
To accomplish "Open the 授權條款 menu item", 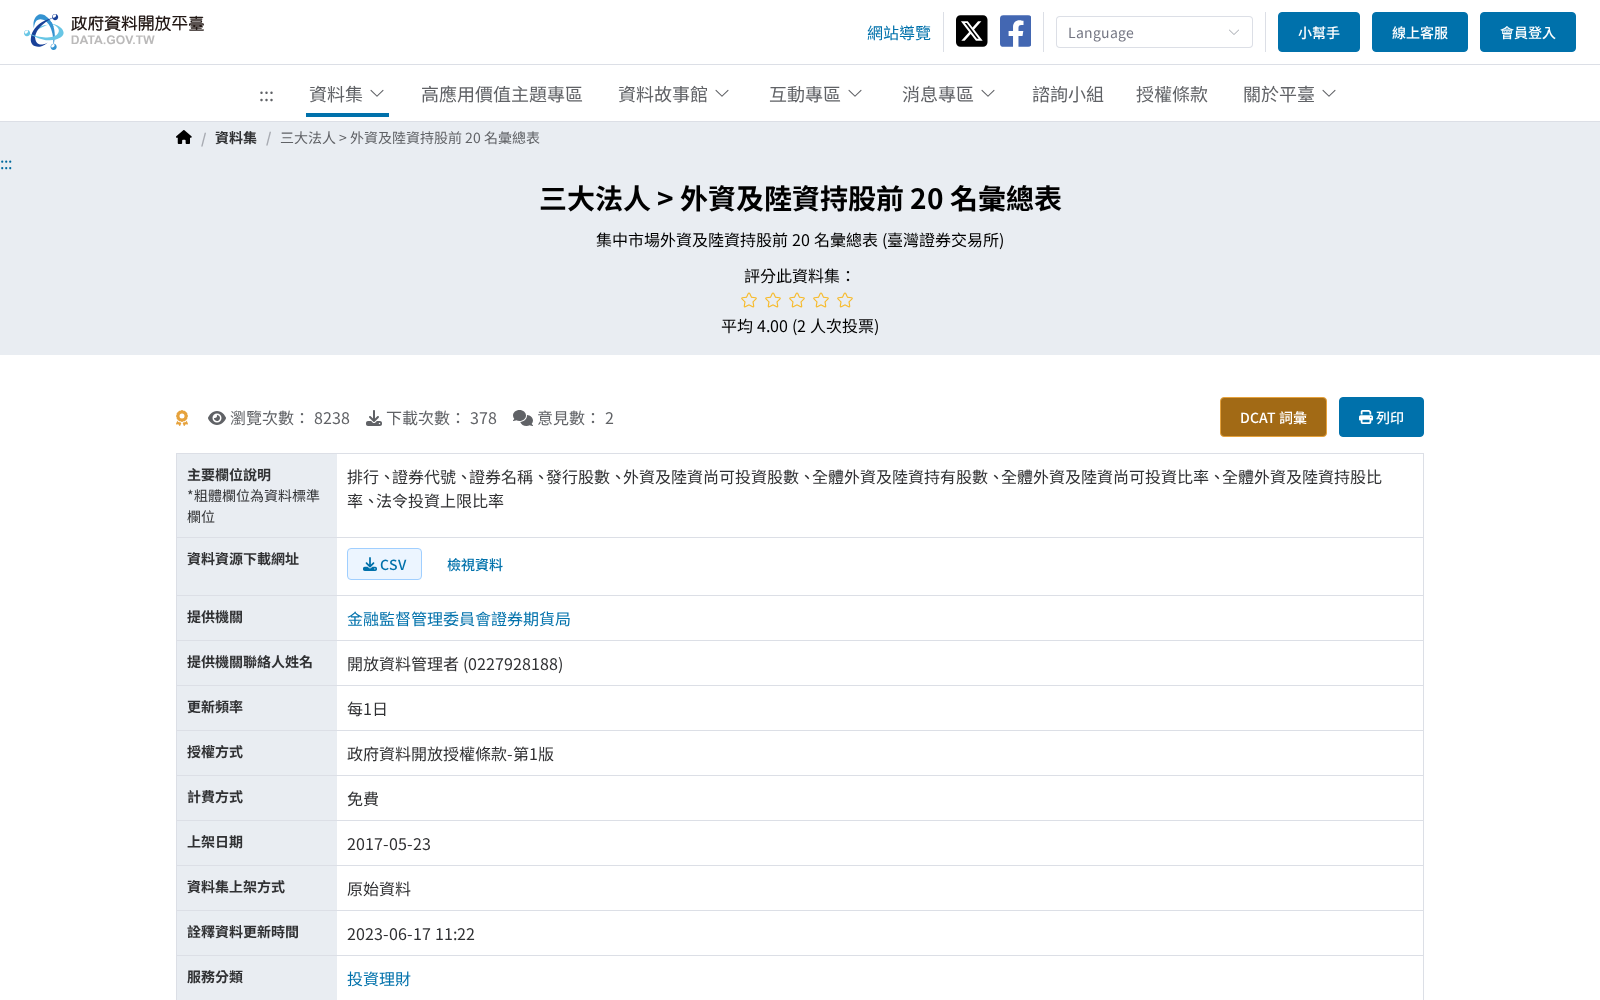I will click(1172, 94).
